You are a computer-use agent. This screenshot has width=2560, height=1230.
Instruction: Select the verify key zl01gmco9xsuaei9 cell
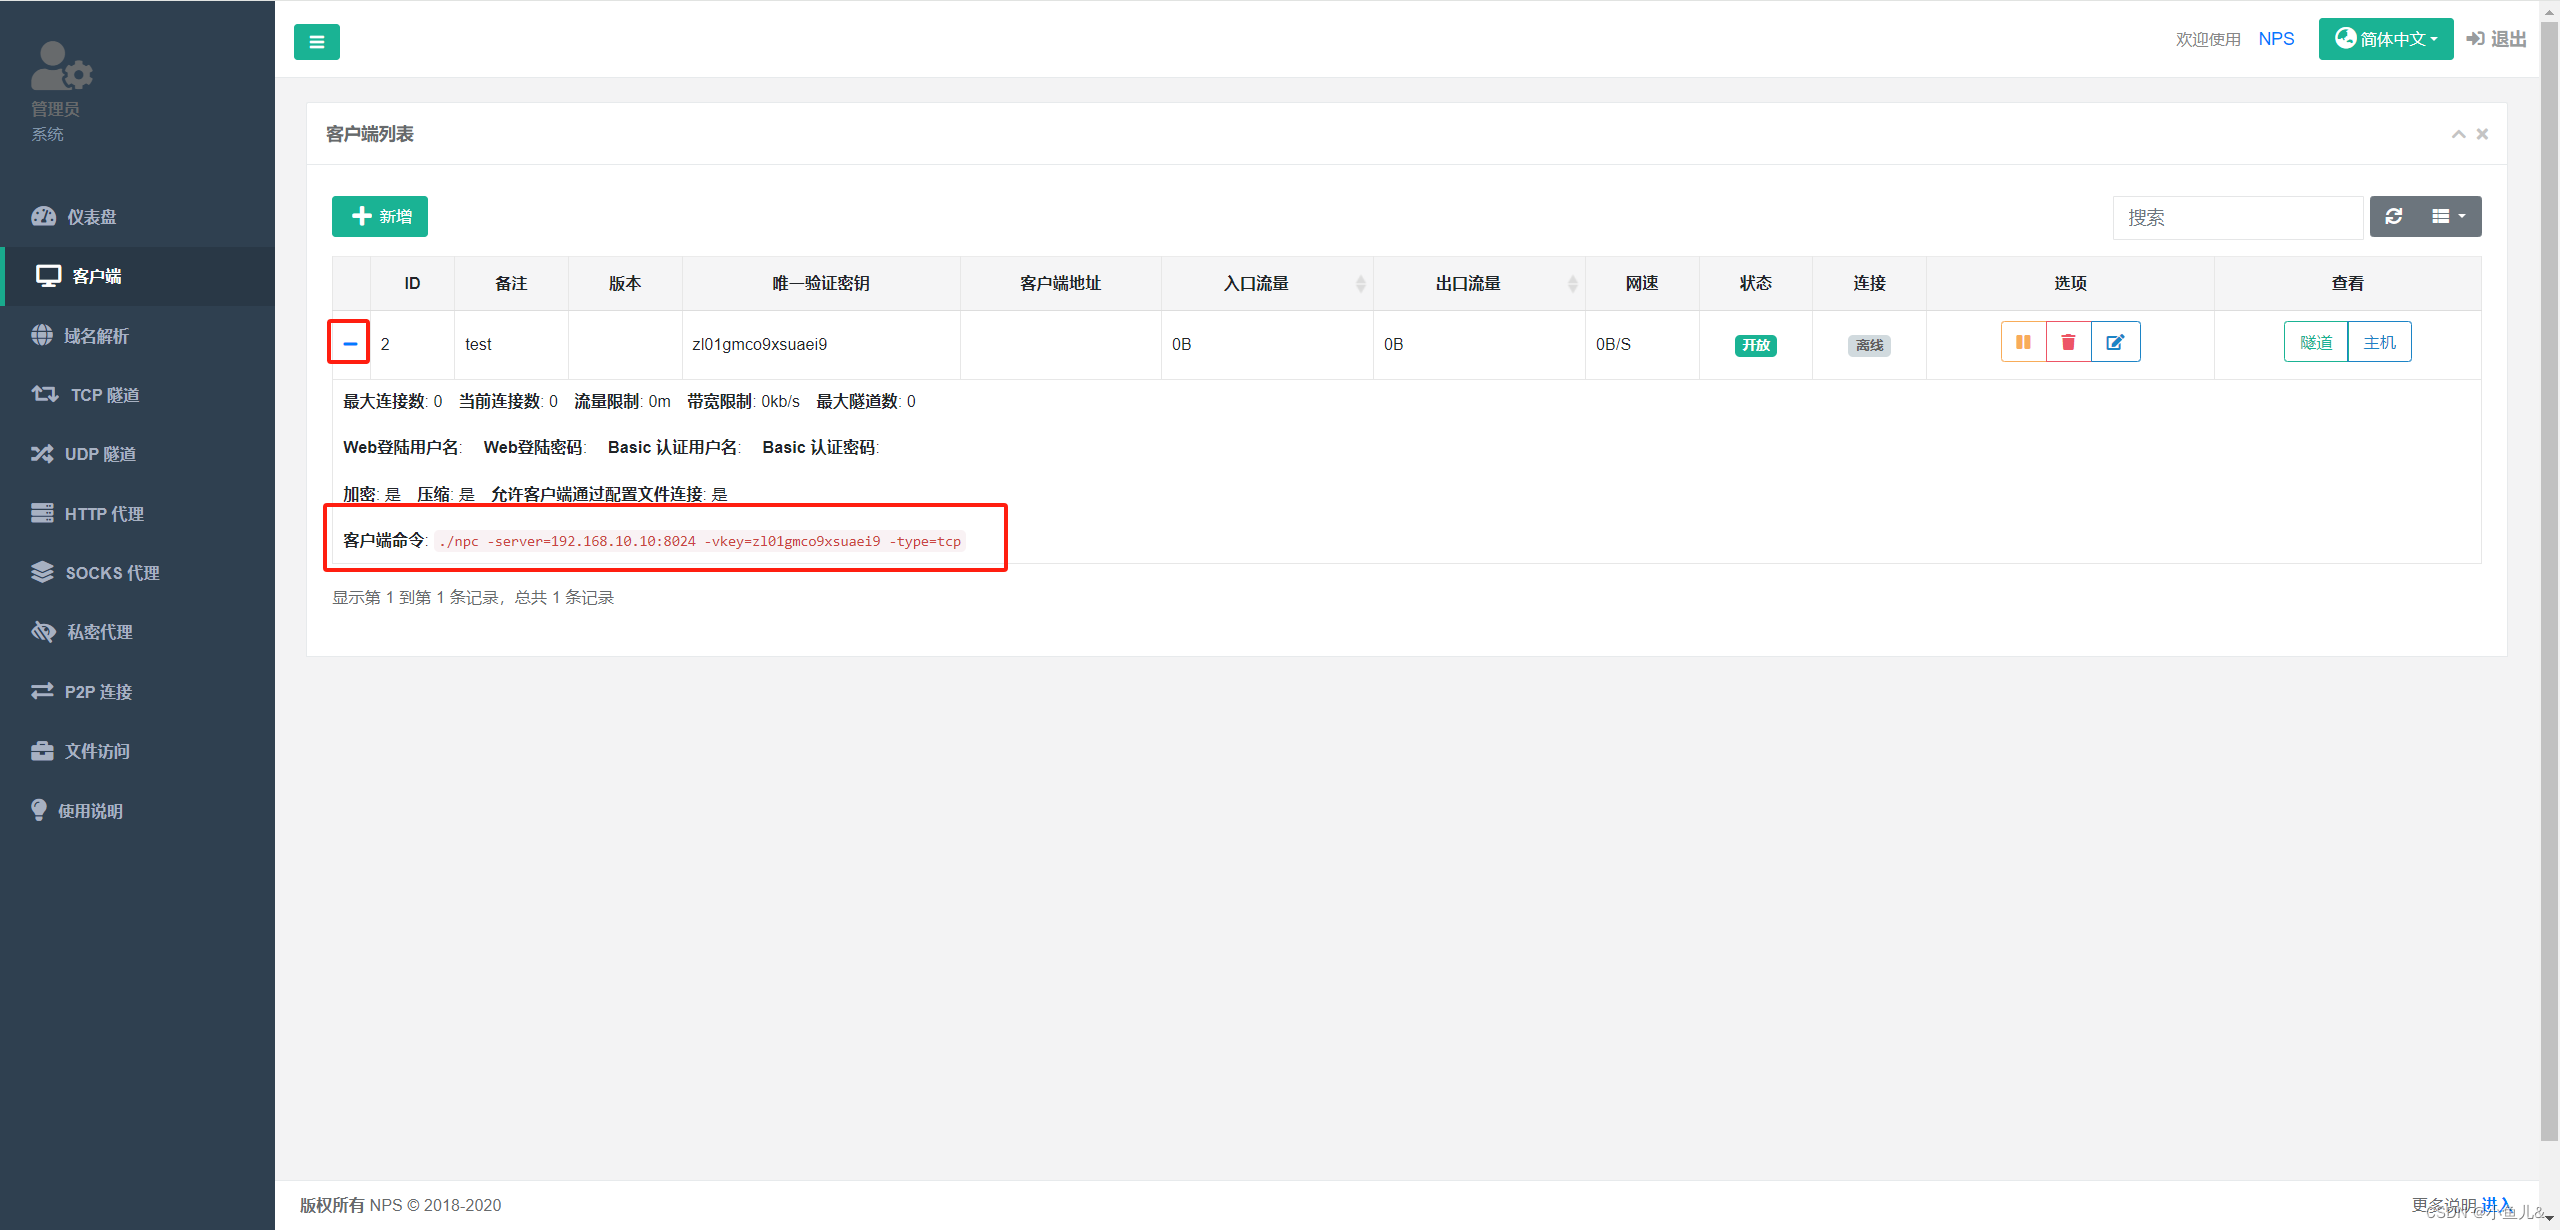click(821, 344)
